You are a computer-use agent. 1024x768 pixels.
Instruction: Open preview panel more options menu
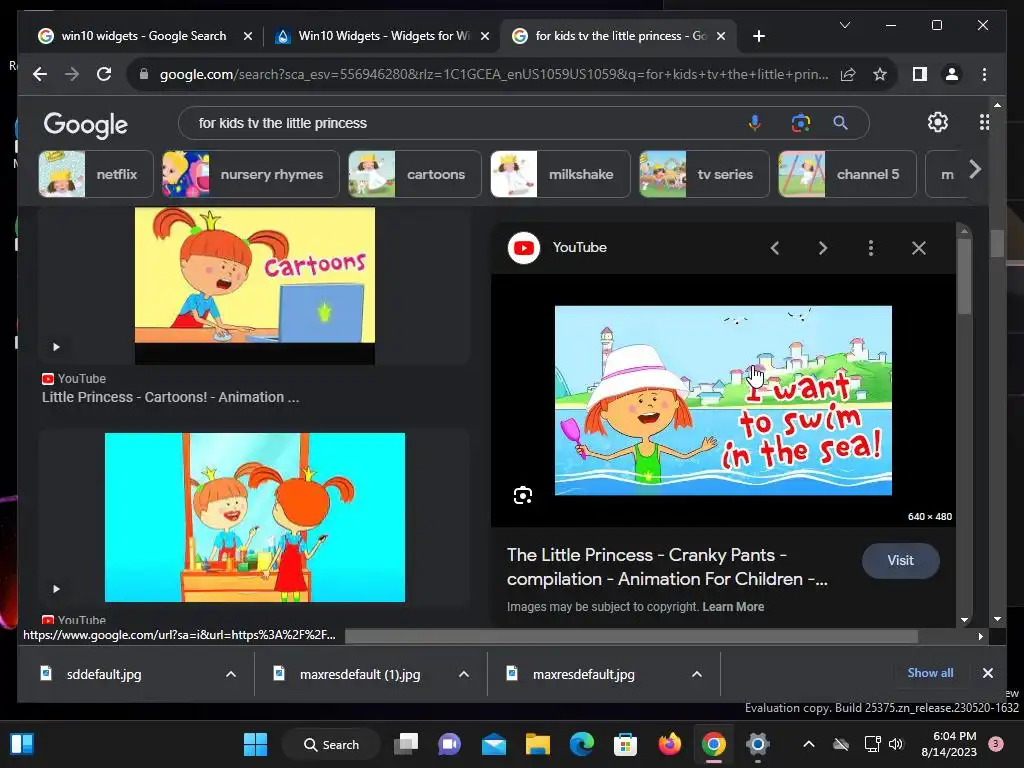[871, 248]
